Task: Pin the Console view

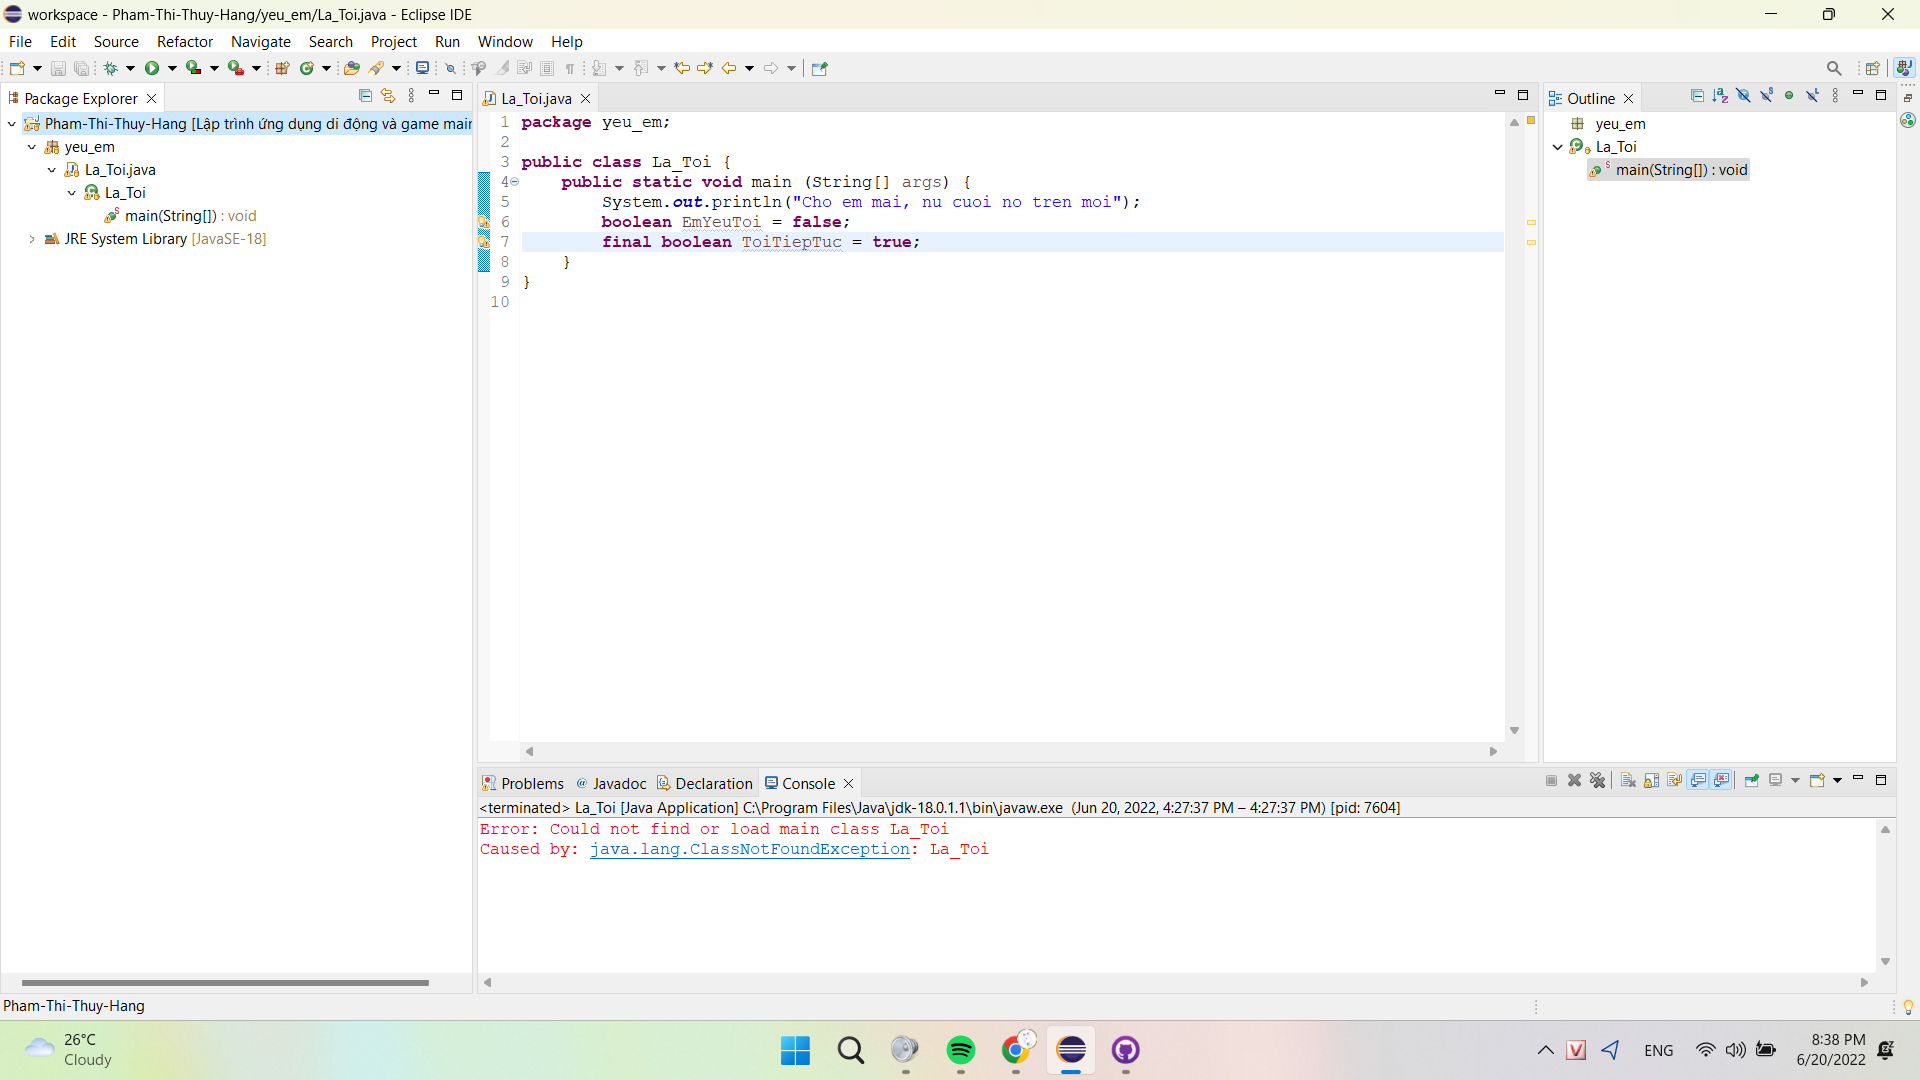Action: (x=1753, y=781)
